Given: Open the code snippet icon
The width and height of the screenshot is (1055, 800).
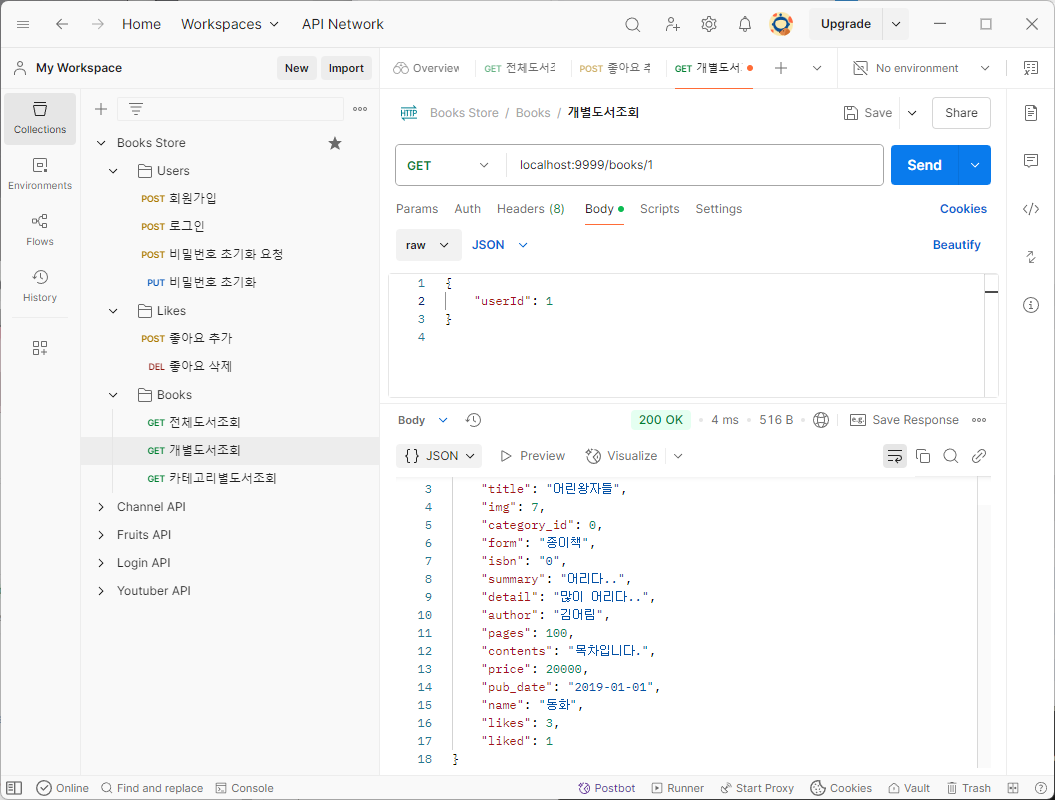Looking at the screenshot, I should tap(1031, 209).
